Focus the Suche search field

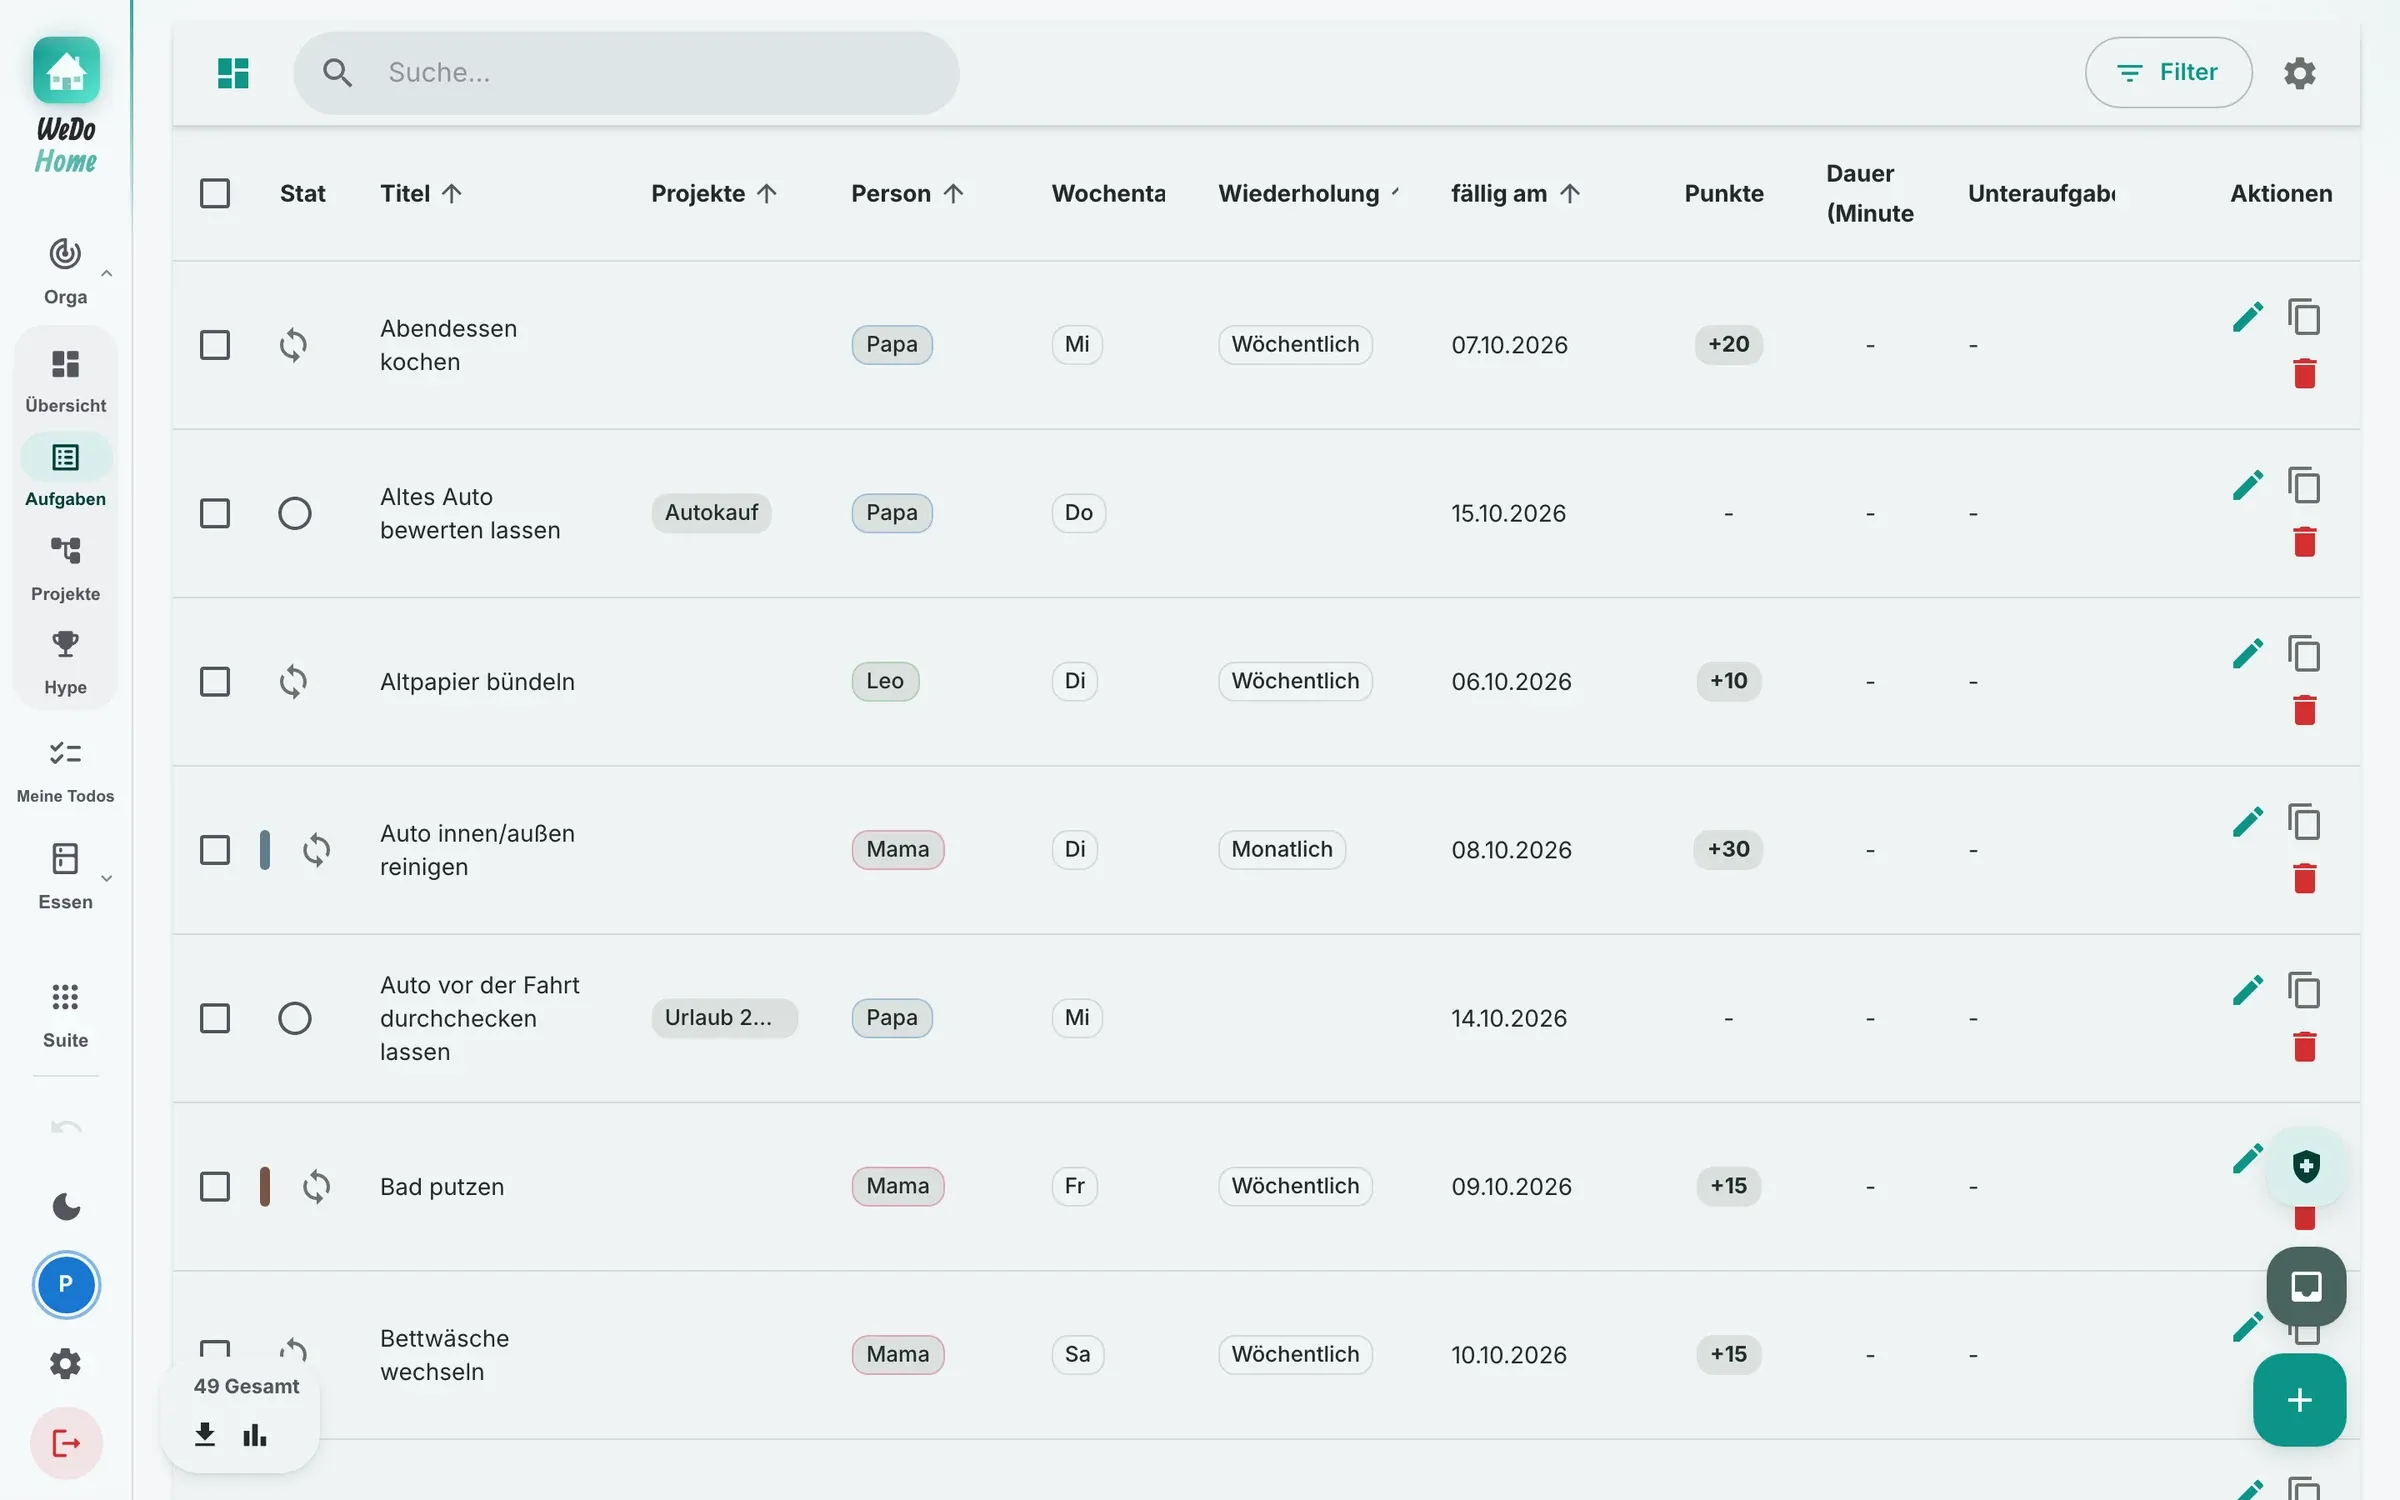click(626, 72)
